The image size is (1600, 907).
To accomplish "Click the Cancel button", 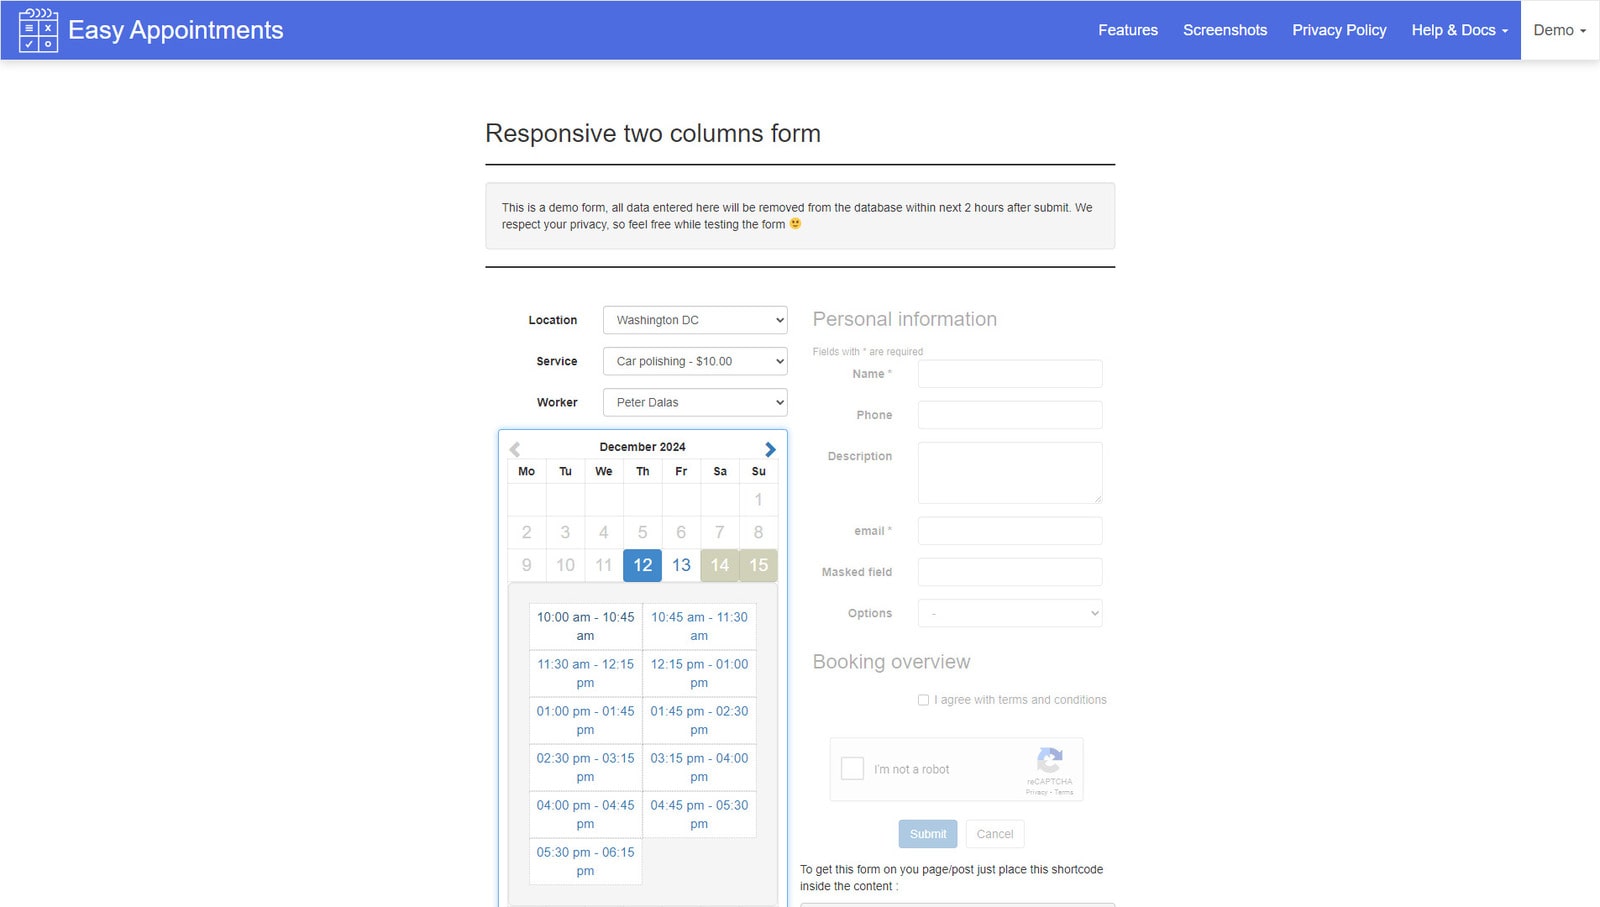I will tap(995, 834).
